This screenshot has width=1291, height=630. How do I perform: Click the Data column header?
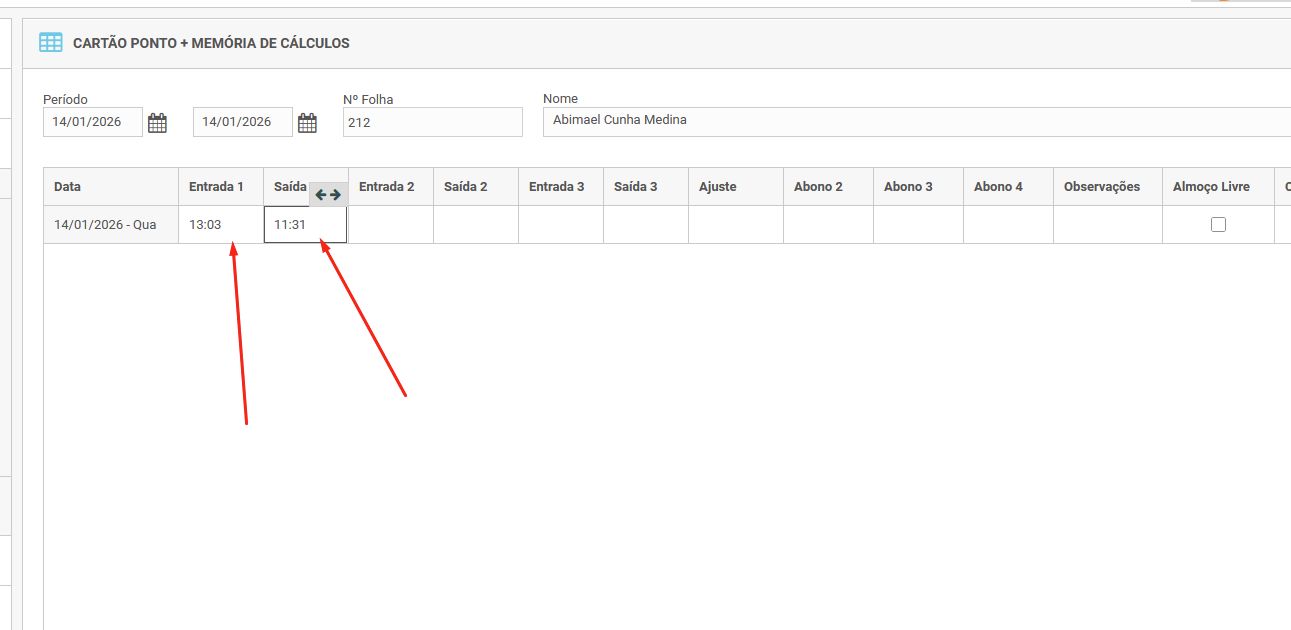click(110, 187)
